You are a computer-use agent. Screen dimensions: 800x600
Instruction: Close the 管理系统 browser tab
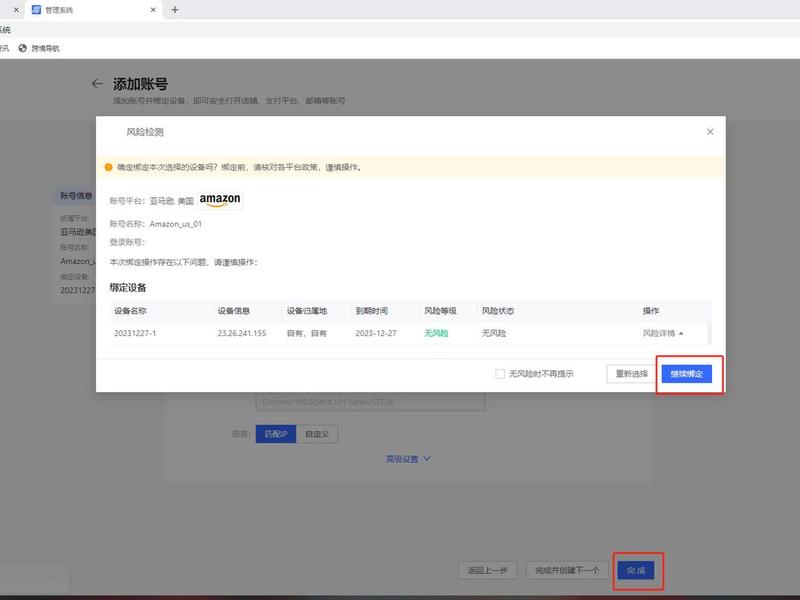153,10
